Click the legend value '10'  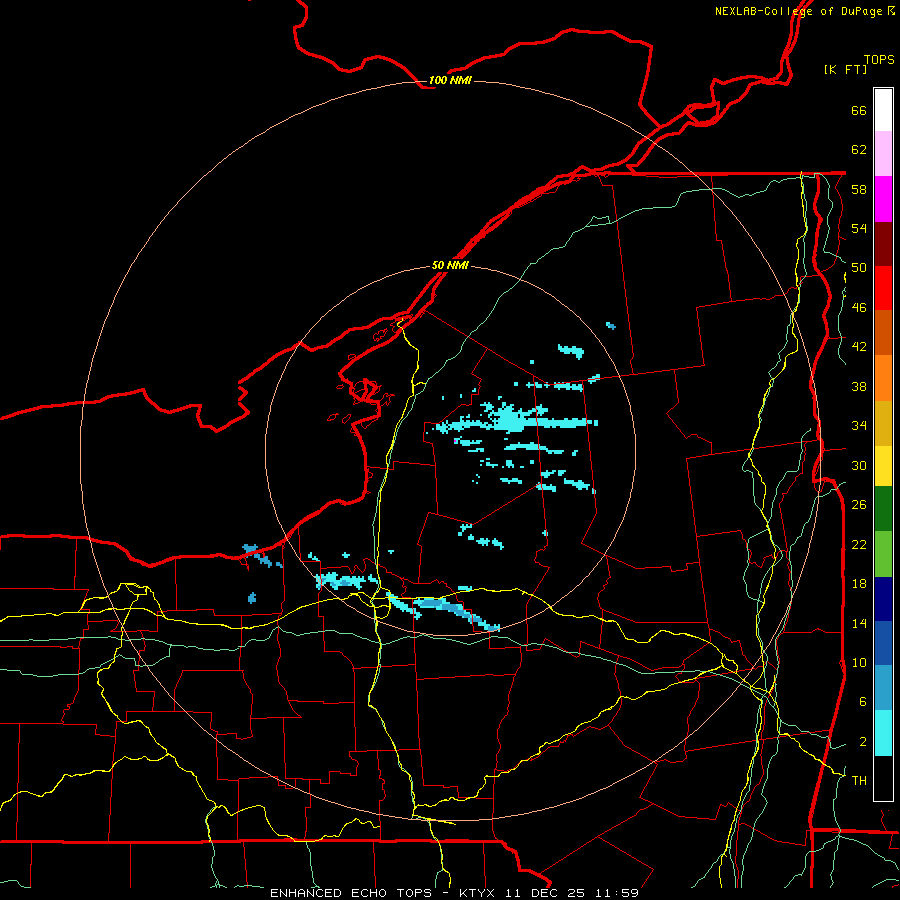(859, 662)
